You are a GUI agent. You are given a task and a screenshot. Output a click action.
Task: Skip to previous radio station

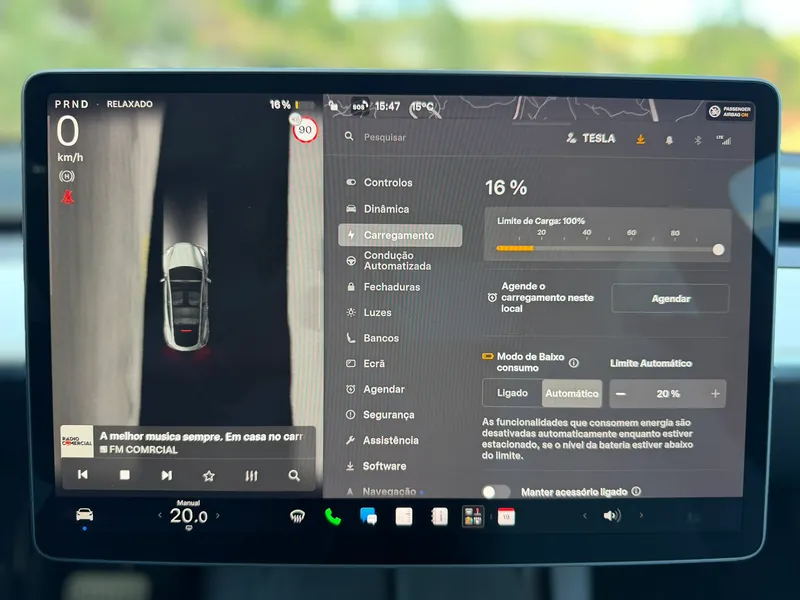[x=83, y=474]
